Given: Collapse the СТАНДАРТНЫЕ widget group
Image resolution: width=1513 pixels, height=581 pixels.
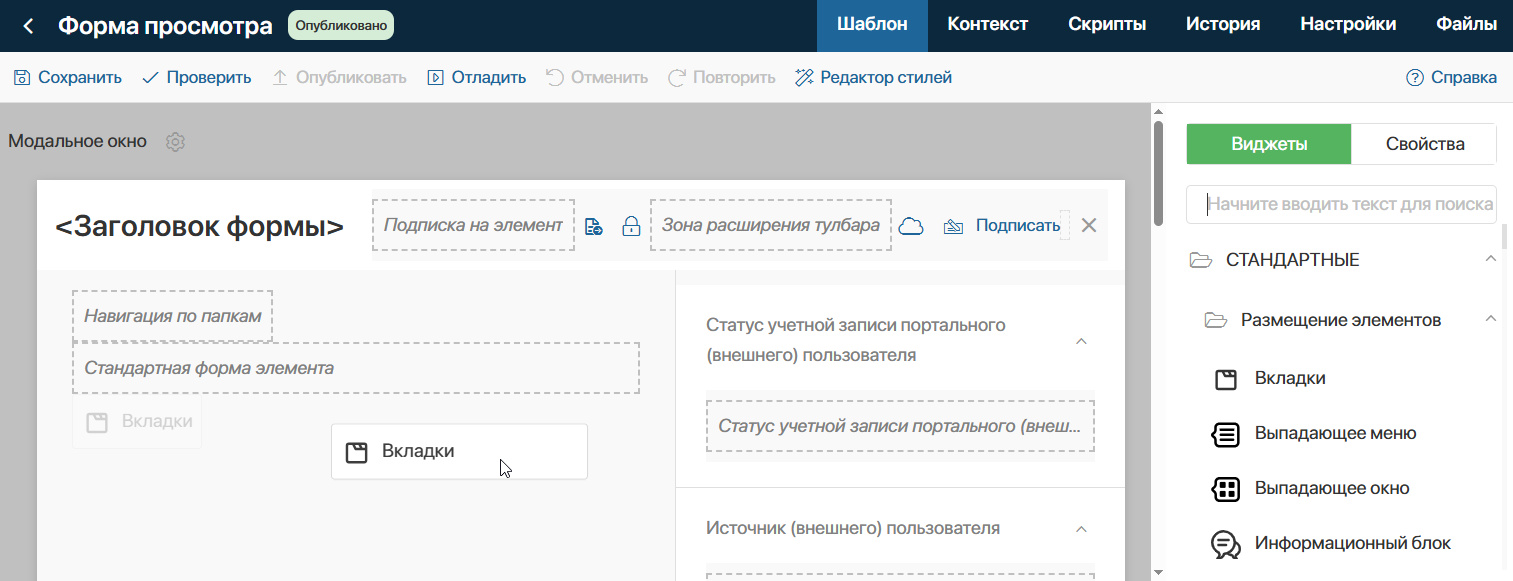Looking at the screenshot, I should coord(1490,260).
